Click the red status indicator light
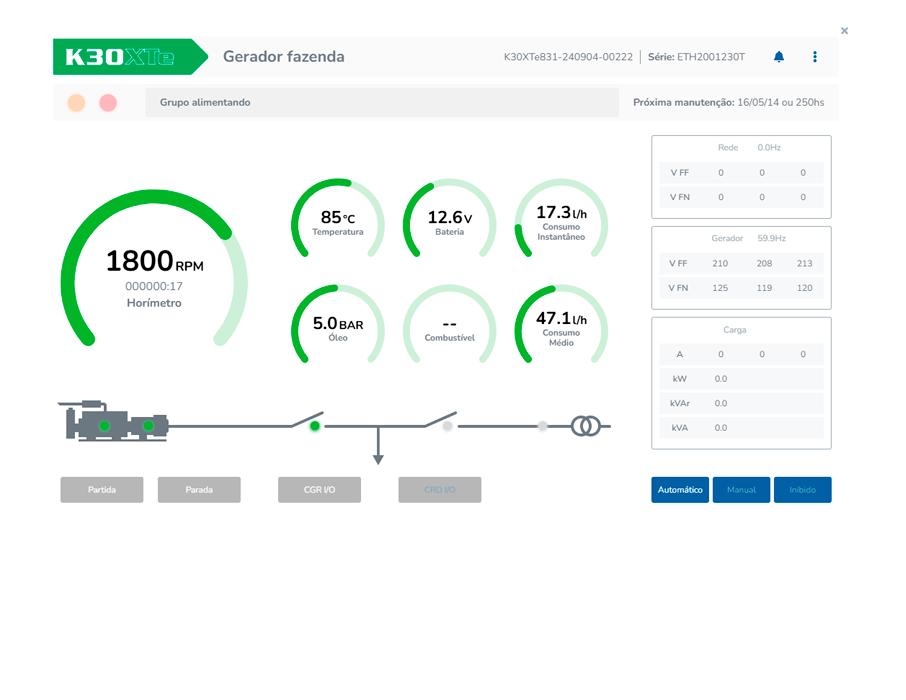Image resolution: width=906 pixels, height=700 pixels. click(x=108, y=103)
